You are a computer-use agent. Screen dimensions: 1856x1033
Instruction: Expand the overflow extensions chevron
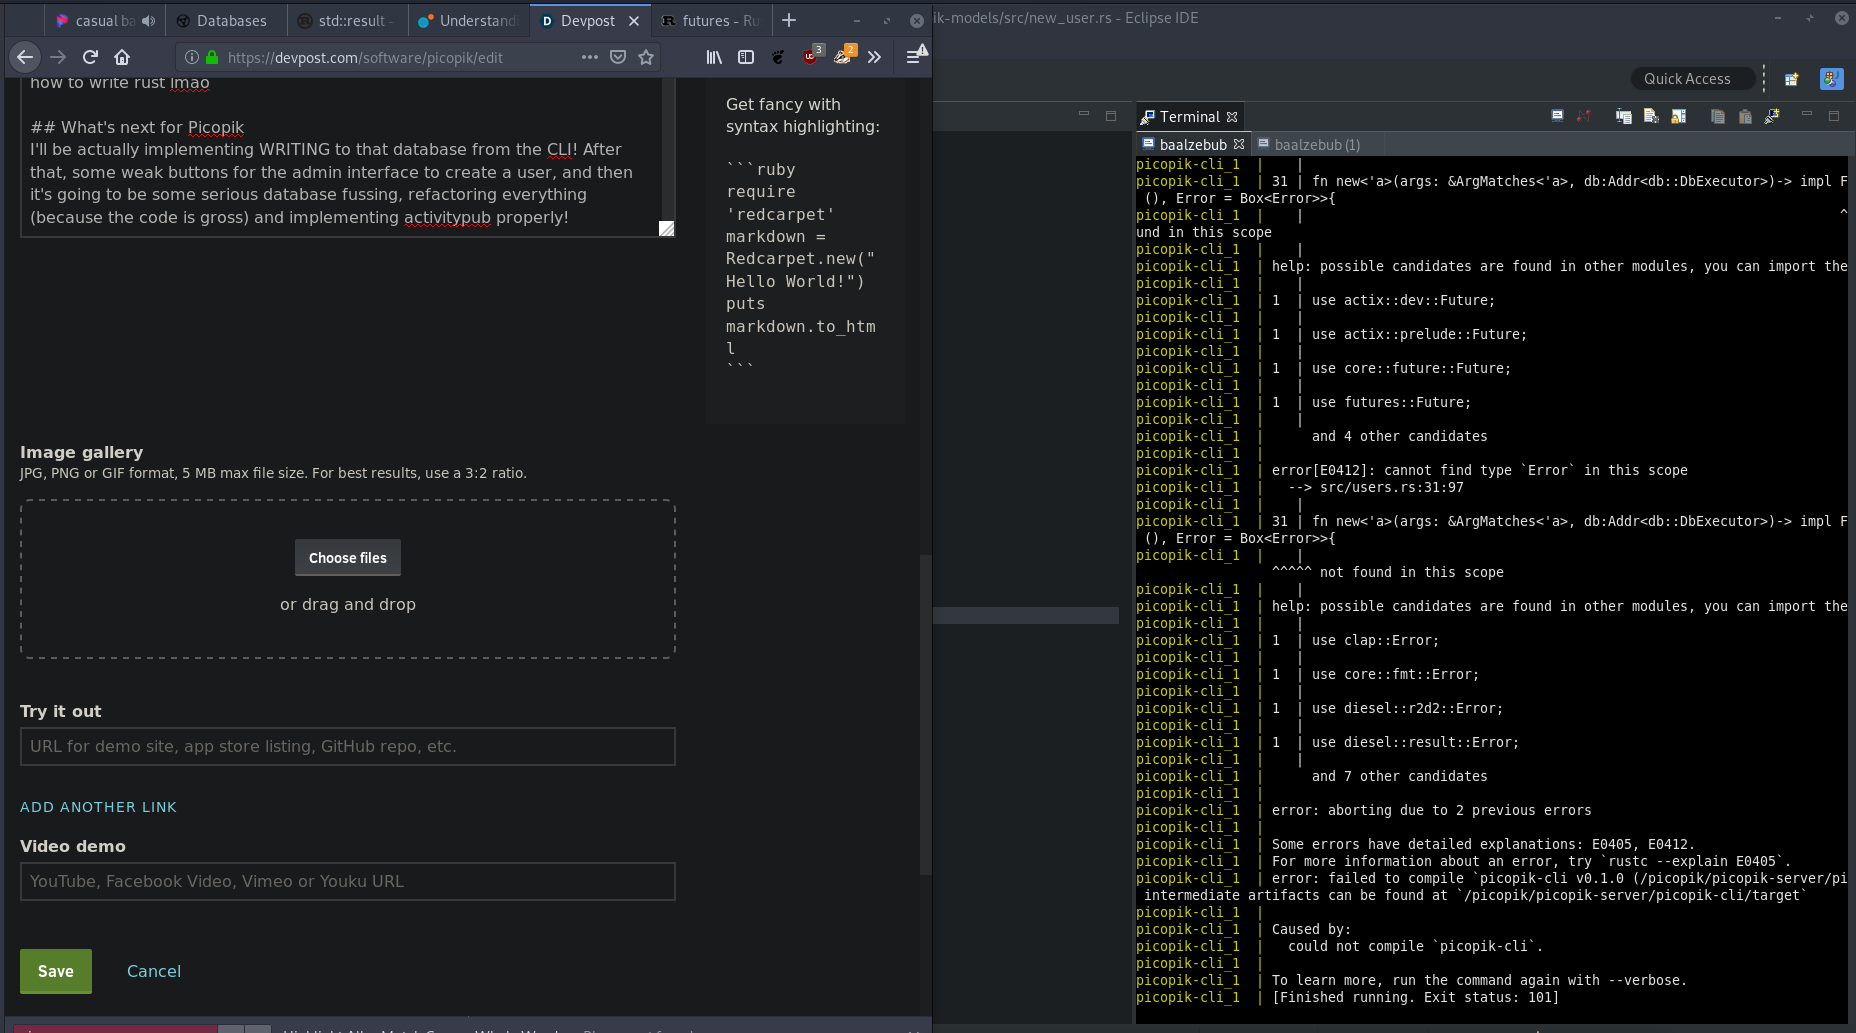click(875, 57)
